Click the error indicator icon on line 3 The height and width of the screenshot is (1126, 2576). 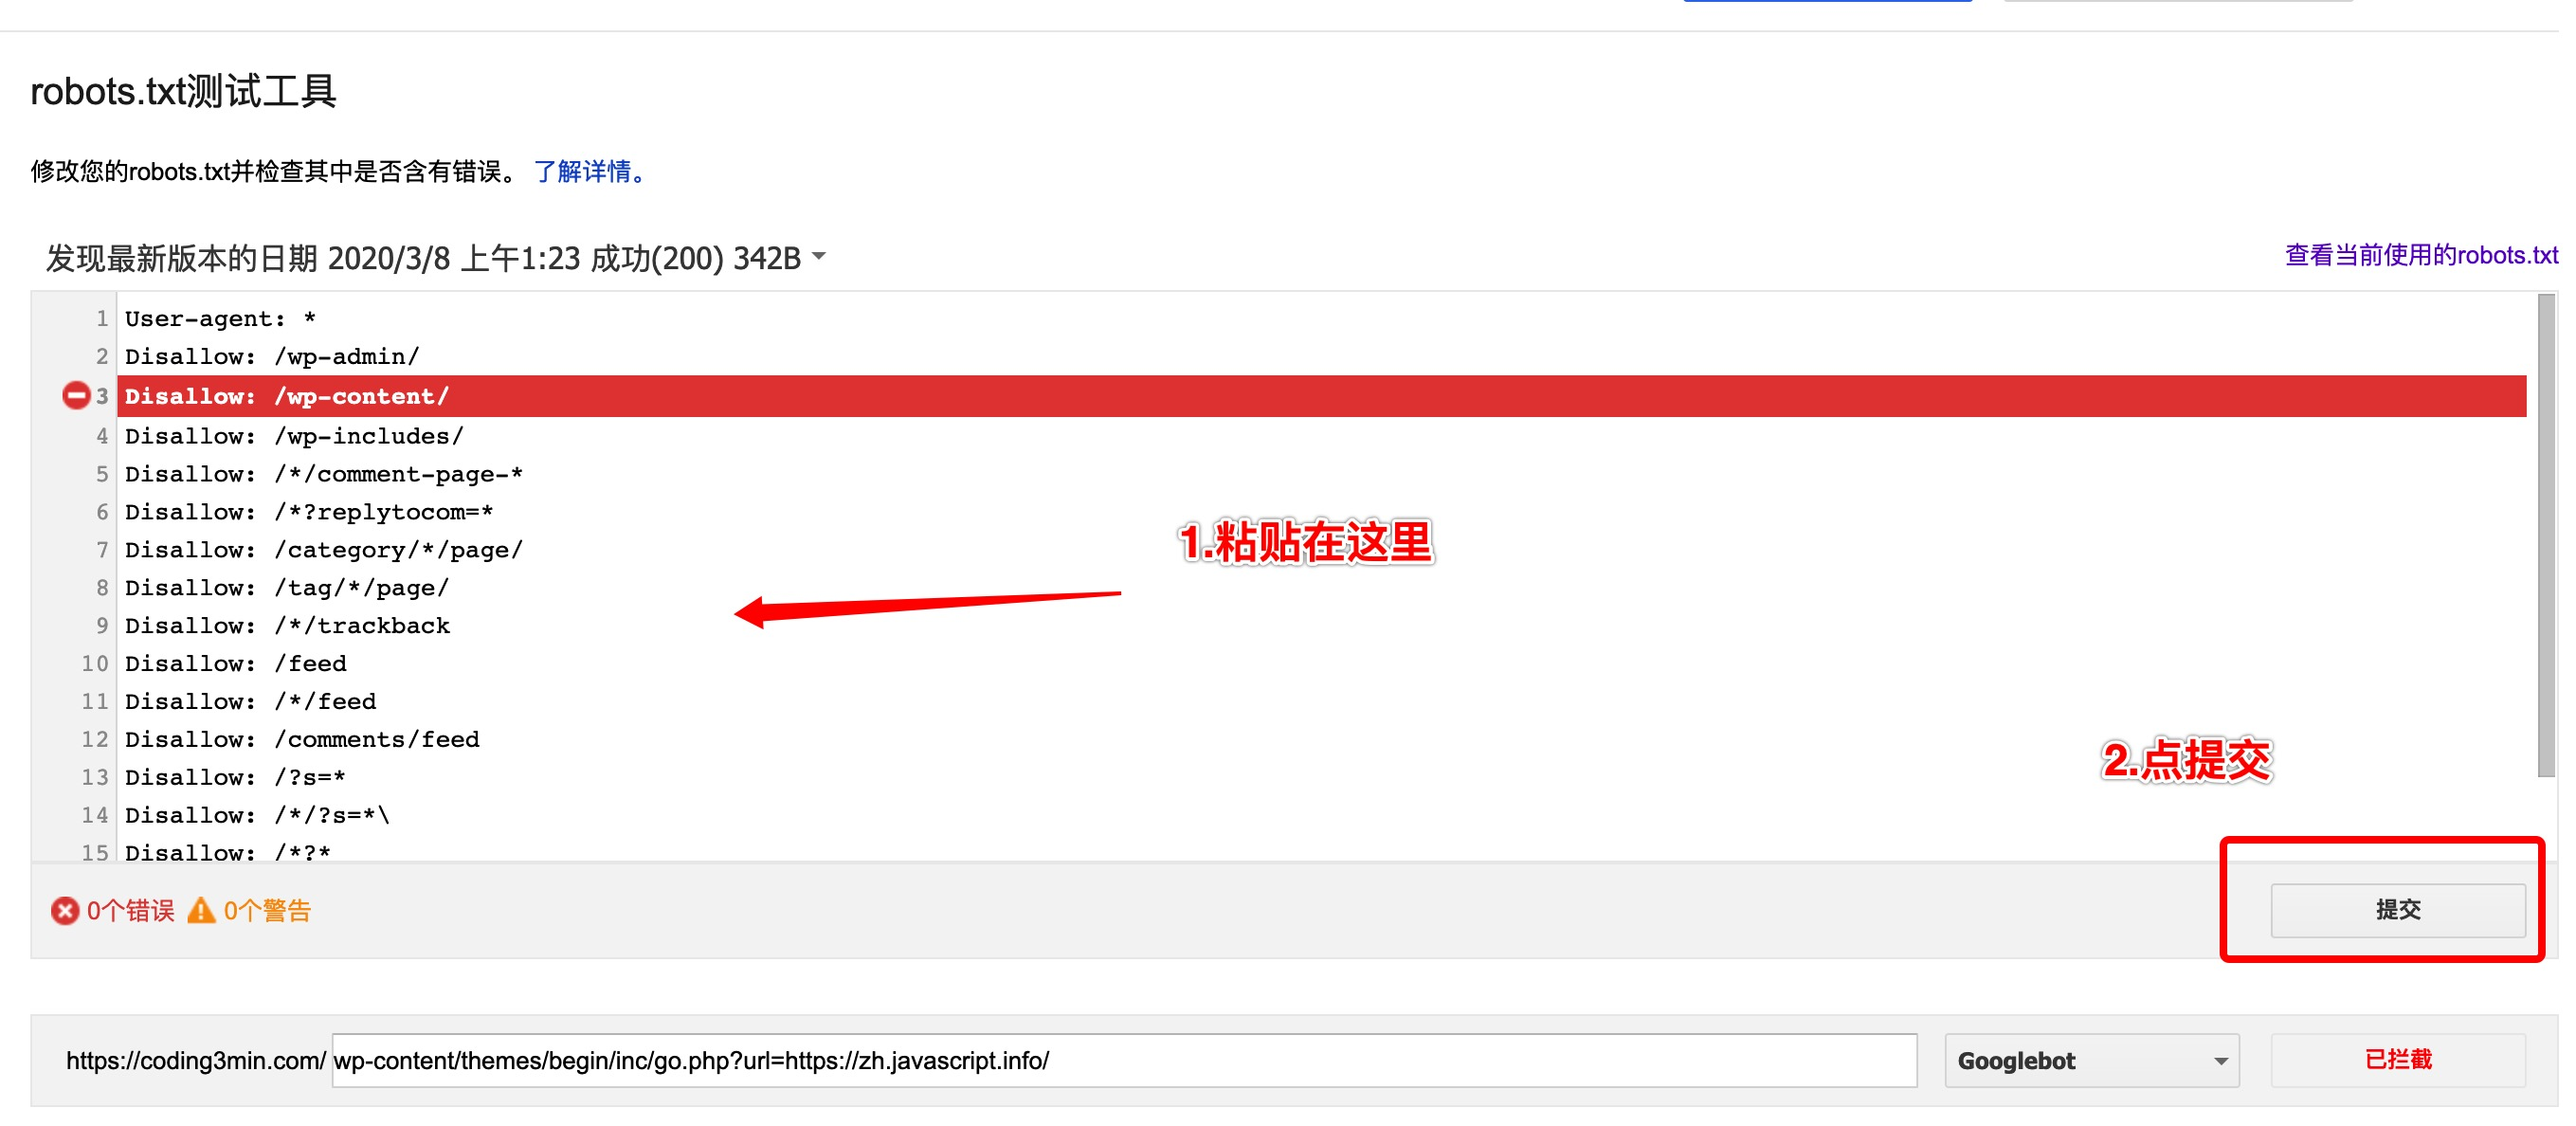79,396
